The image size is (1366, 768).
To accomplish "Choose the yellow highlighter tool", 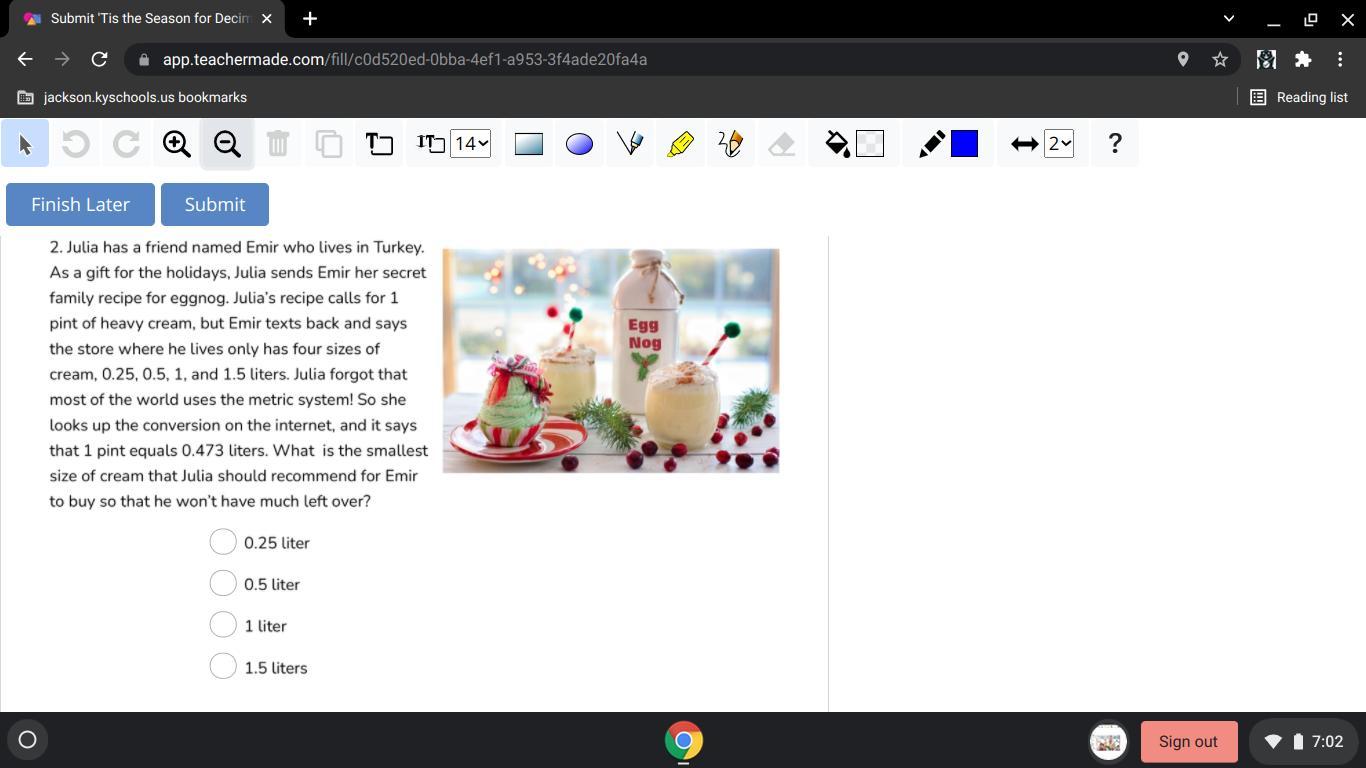I will (x=680, y=144).
